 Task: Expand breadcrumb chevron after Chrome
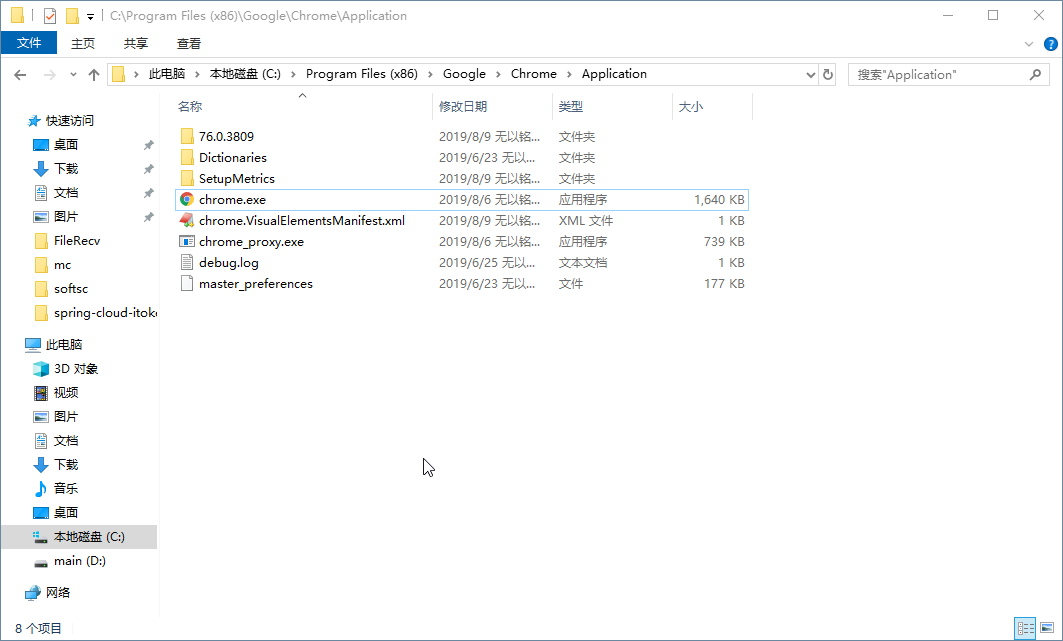pos(569,74)
